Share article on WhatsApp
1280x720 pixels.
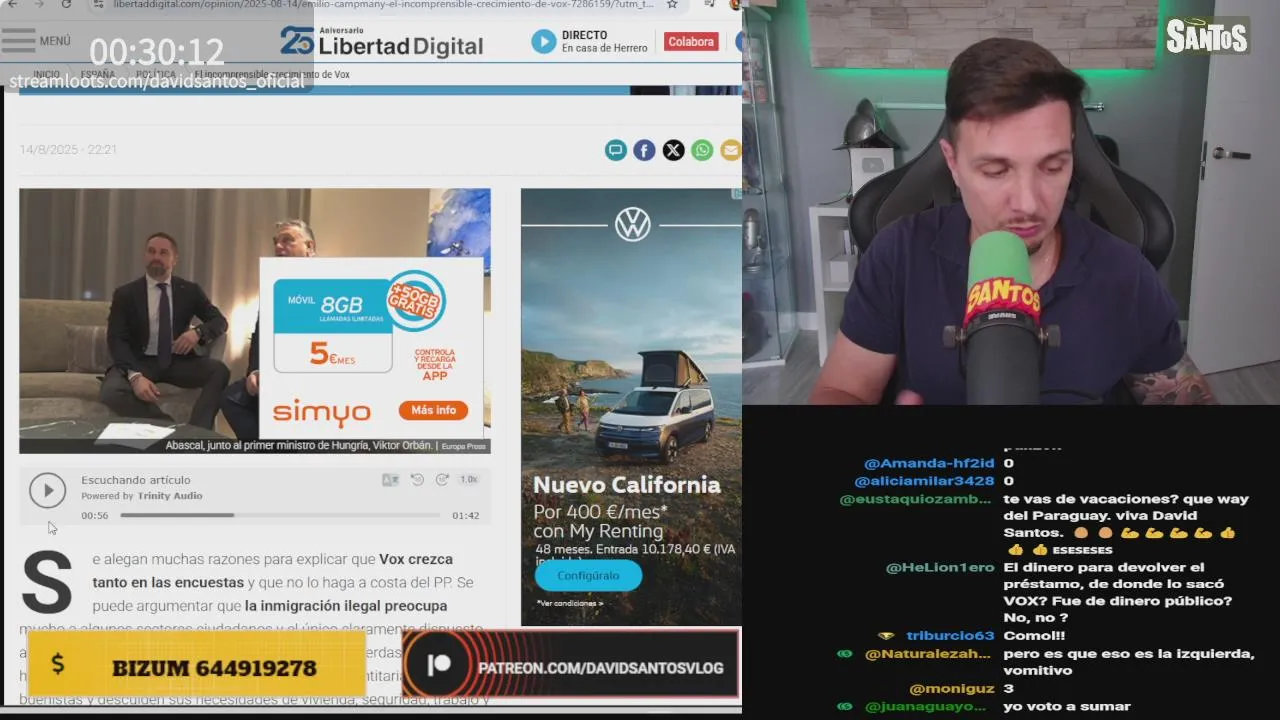point(702,150)
